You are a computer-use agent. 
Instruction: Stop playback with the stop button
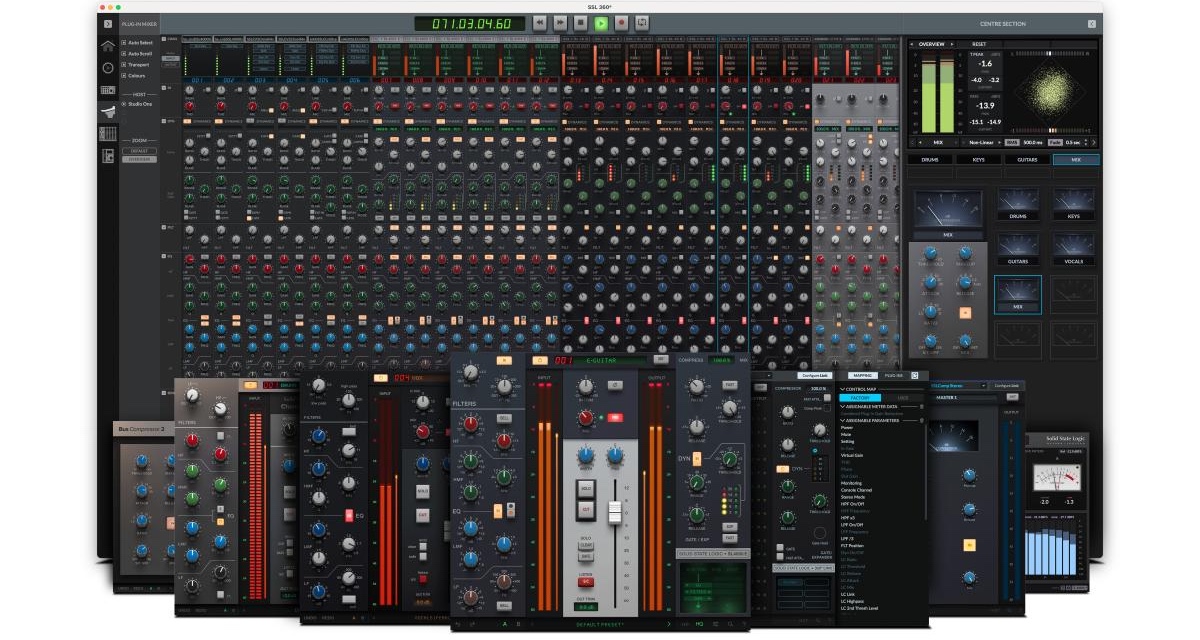click(x=580, y=22)
